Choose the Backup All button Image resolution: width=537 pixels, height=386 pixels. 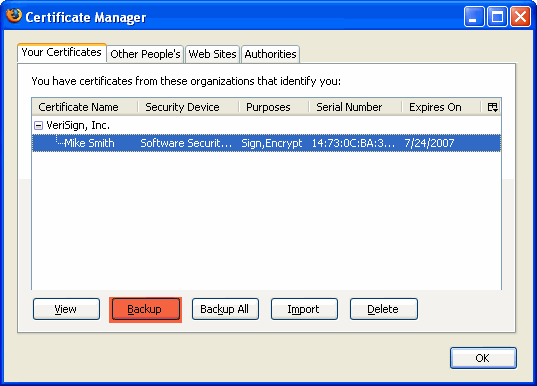coord(225,309)
